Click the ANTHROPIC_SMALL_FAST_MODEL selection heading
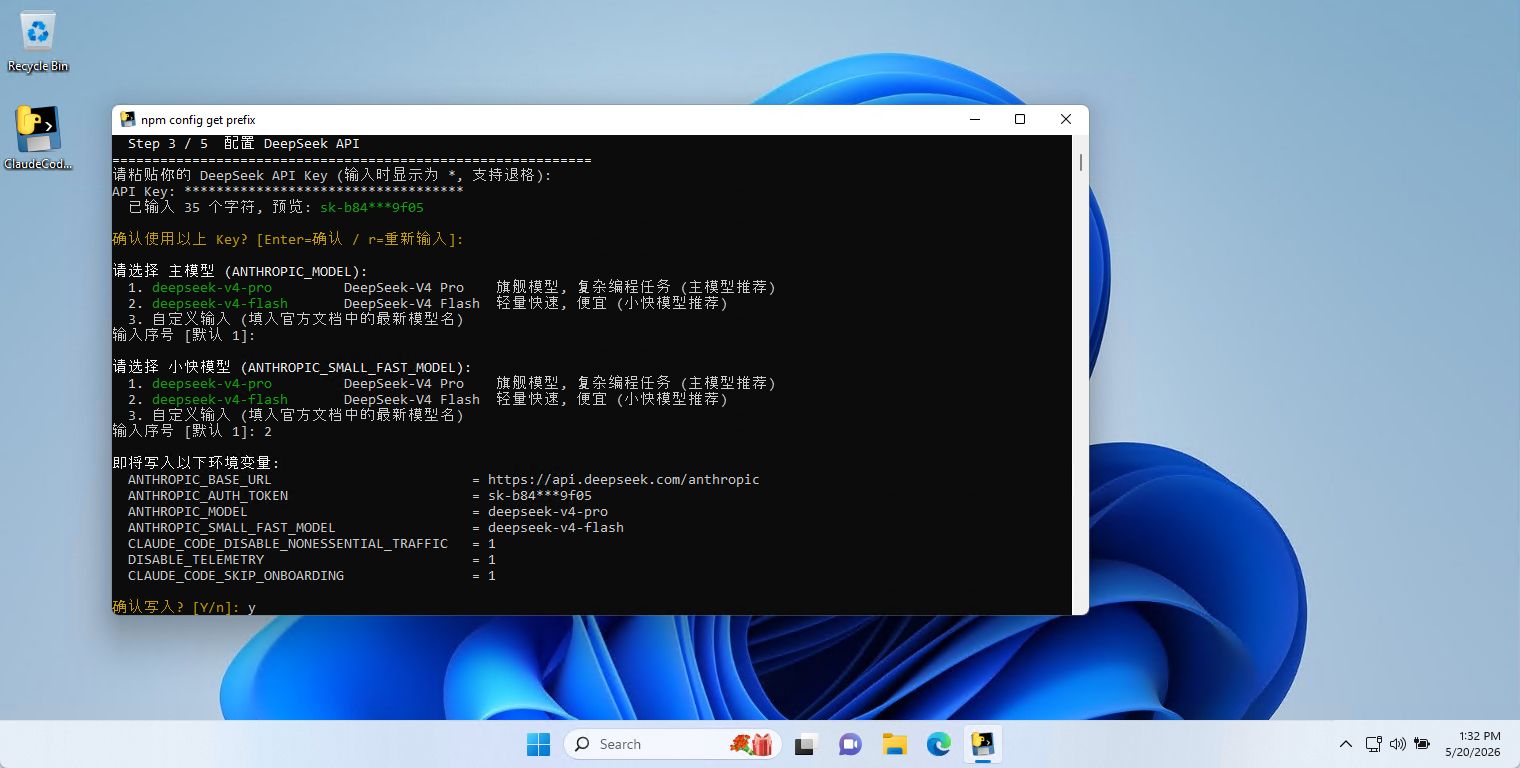The height and width of the screenshot is (768, 1520). (292, 368)
